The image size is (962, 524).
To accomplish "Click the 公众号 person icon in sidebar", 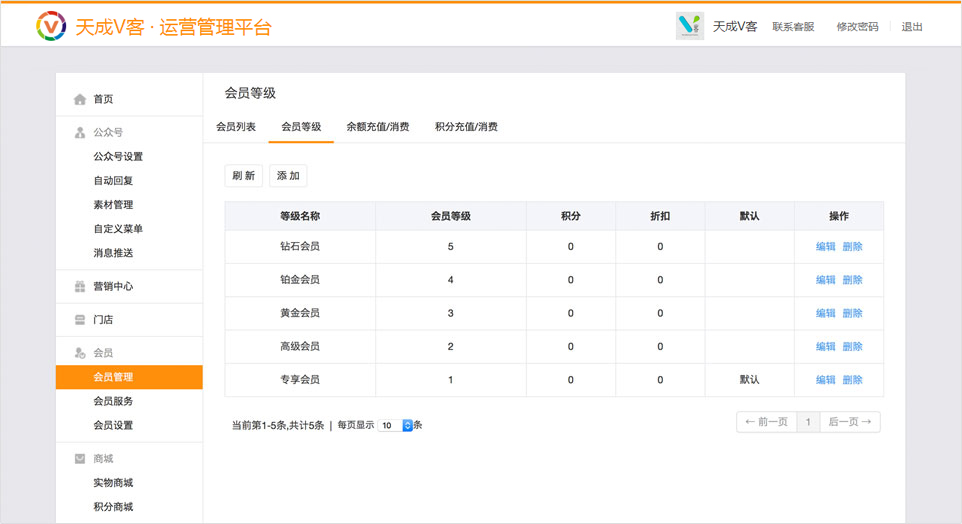I will click(80, 132).
